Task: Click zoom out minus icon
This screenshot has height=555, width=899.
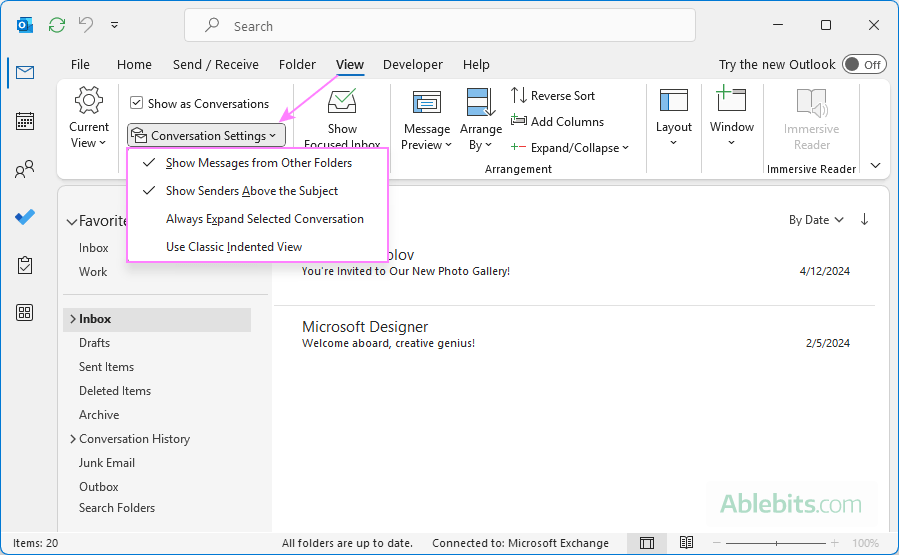Action: point(717,542)
